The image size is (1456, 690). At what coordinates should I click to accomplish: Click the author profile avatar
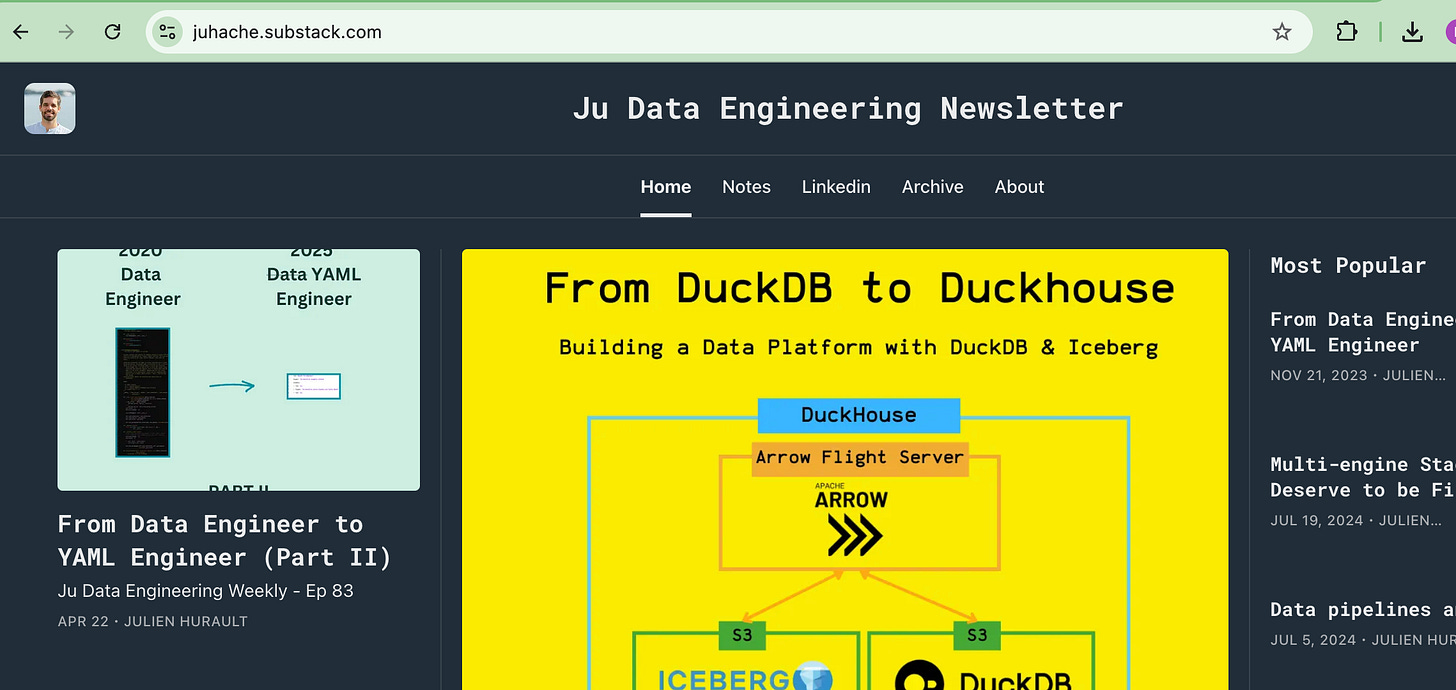50,108
